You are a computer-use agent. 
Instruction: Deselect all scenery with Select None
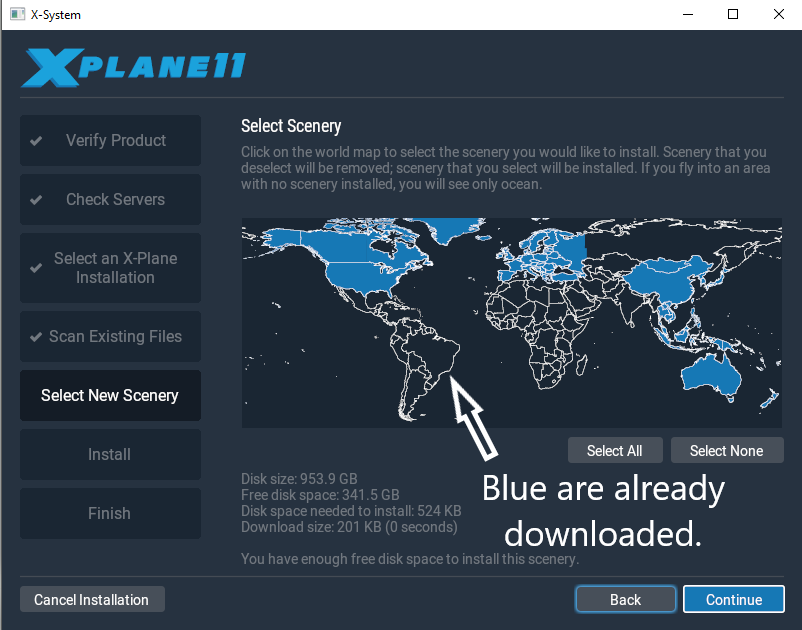tap(727, 450)
